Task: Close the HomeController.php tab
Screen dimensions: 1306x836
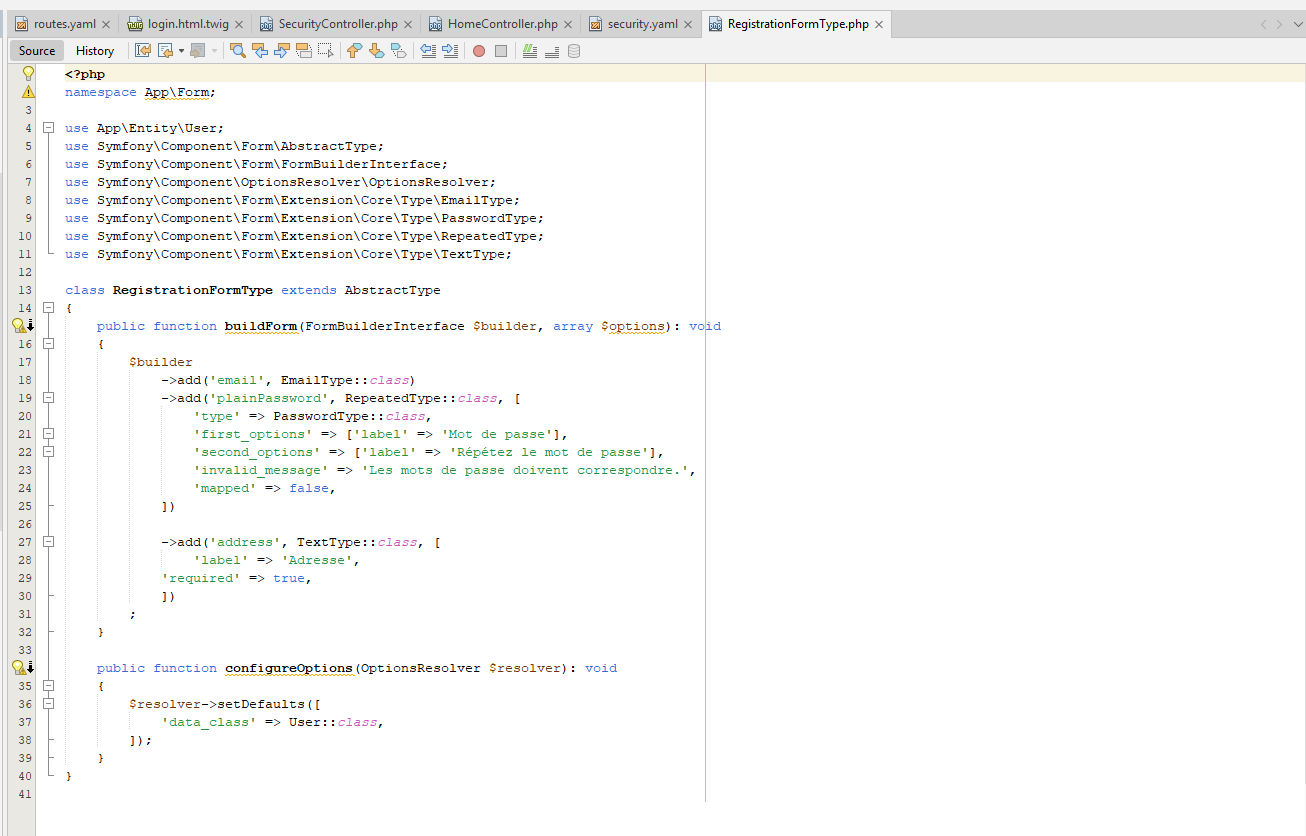Action: tap(568, 24)
